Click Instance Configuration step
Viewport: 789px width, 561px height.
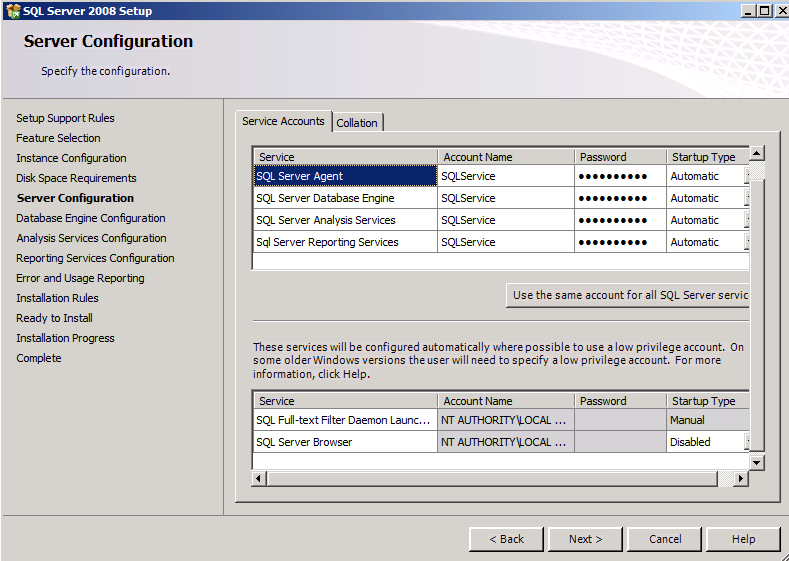(71, 158)
